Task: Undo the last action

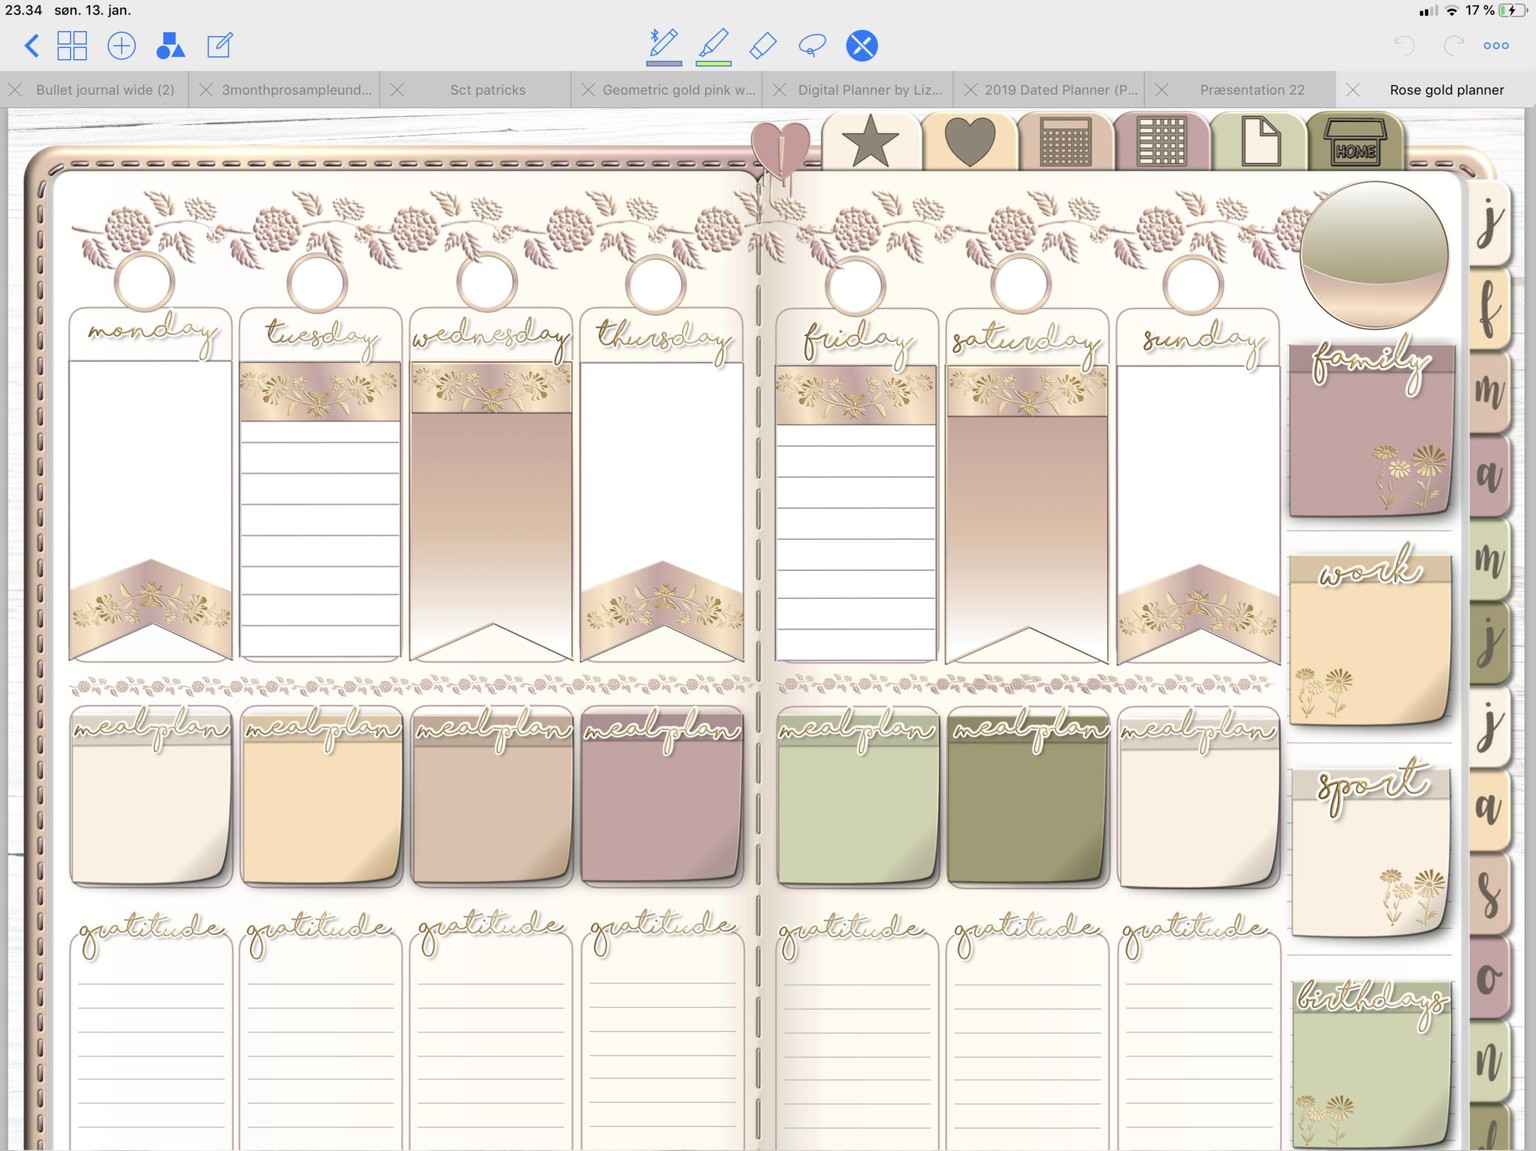Action: coord(1404,46)
